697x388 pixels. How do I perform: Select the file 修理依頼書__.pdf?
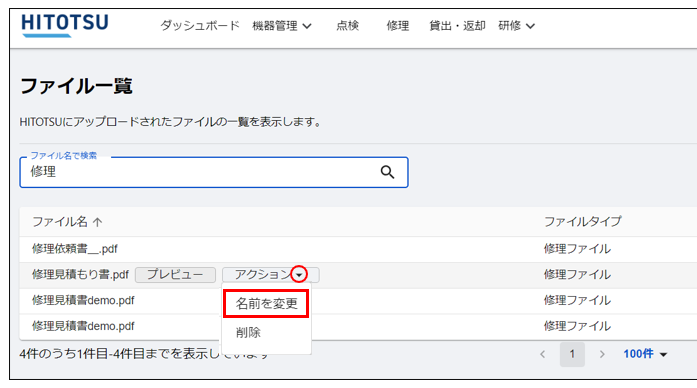tap(75, 249)
